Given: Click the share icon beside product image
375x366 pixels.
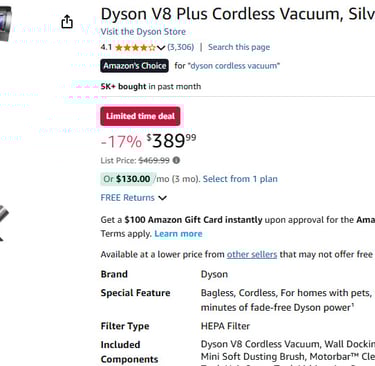Looking at the screenshot, I should point(67,22).
